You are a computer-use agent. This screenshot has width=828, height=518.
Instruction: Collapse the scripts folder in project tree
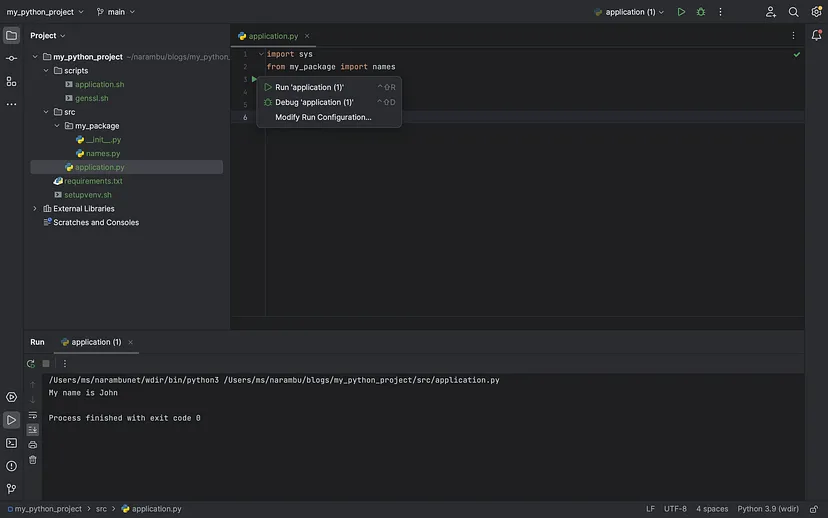click(x=46, y=70)
